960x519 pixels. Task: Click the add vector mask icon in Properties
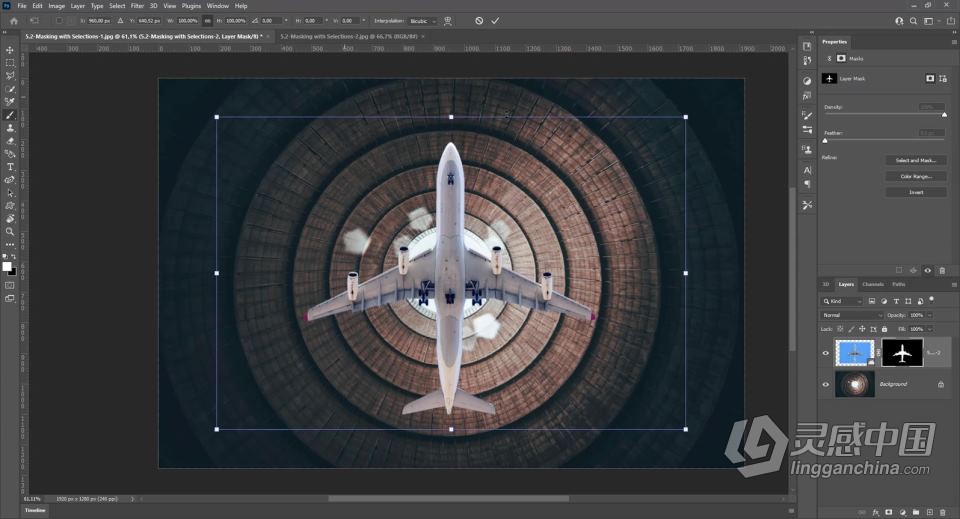pyautogui.click(x=943, y=78)
